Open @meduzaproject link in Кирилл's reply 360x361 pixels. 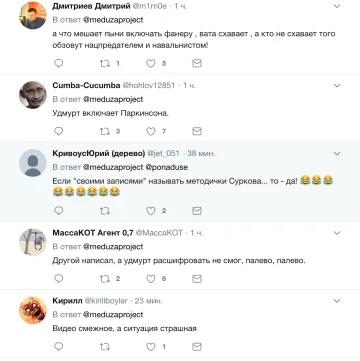click(113, 314)
